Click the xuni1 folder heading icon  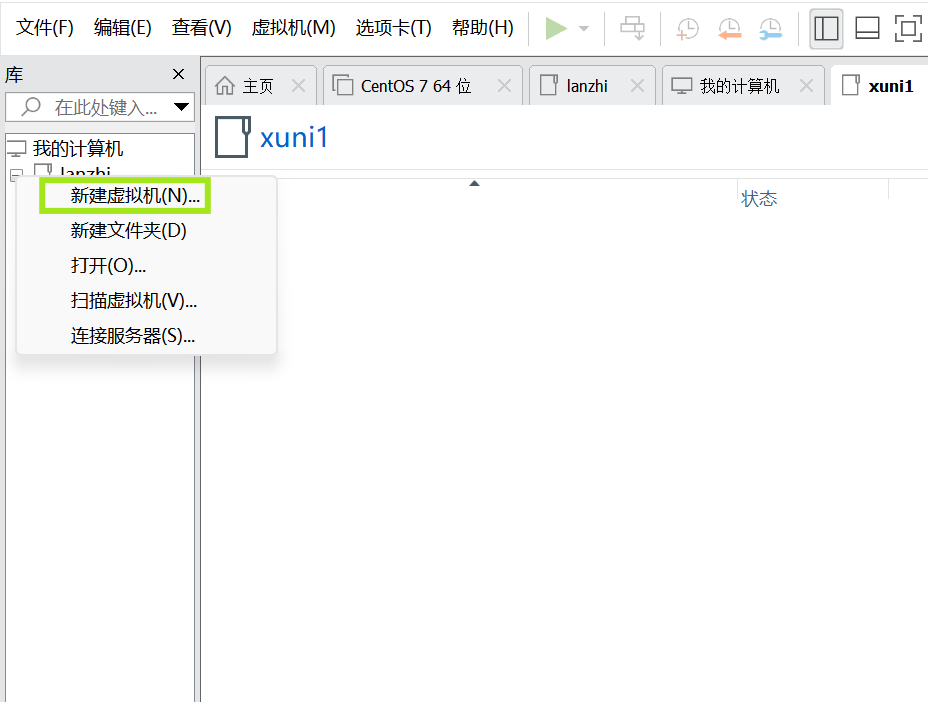[233, 137]
